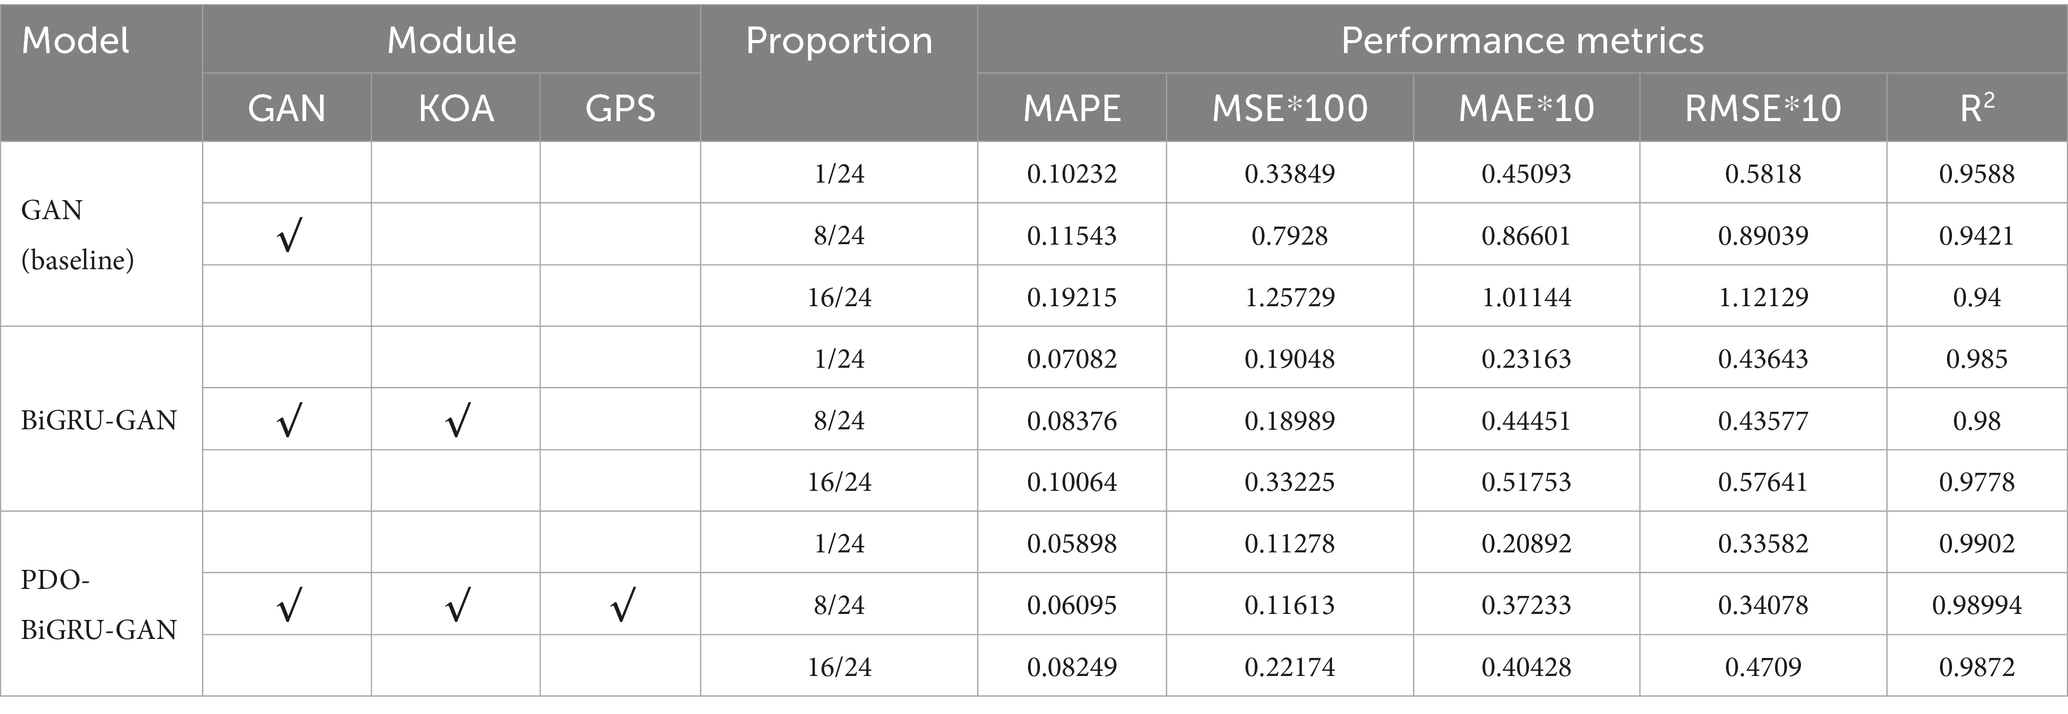
Task: Click the Model column header
Action: pyautogui.click(x=76, y=41)
